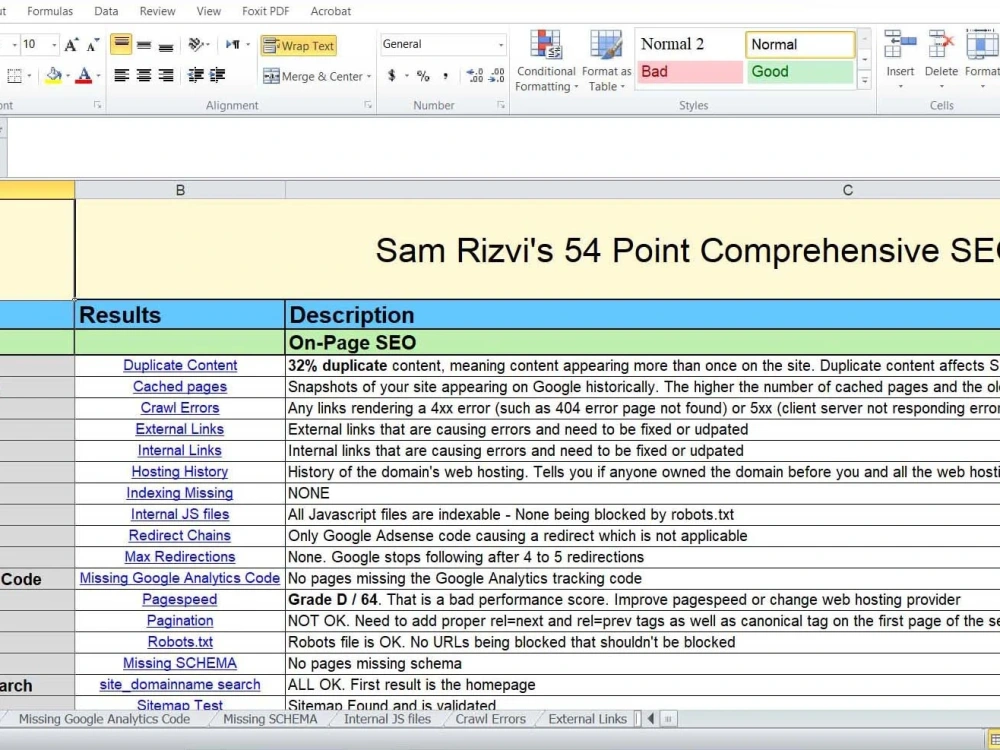Click the borders icon
The width and height of the screenshot is (1000, 750).
14,76
